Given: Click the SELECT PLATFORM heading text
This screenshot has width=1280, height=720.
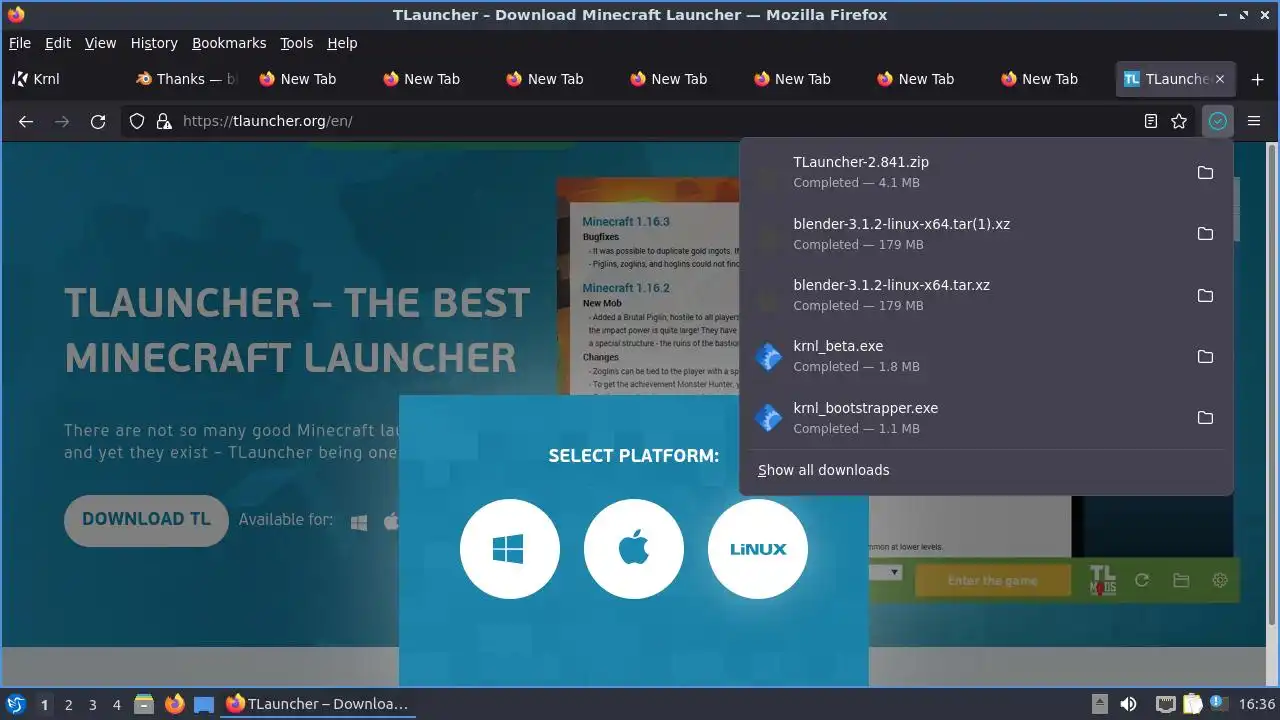Looking at the screenshot, I should point(634,456).
